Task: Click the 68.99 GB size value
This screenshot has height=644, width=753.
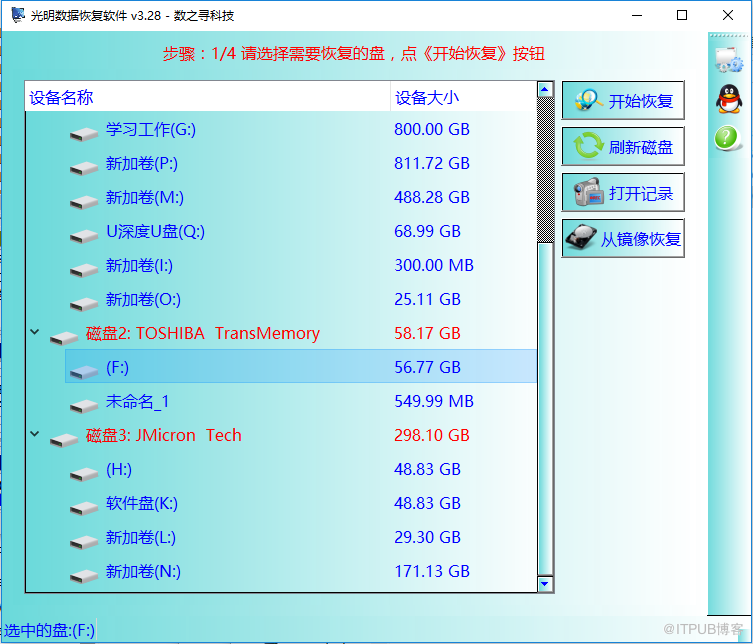Action: pos(427,231)
